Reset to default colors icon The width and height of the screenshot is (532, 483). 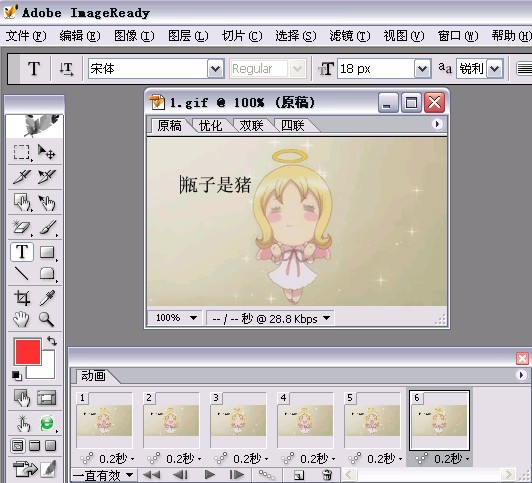coord(16,375)
